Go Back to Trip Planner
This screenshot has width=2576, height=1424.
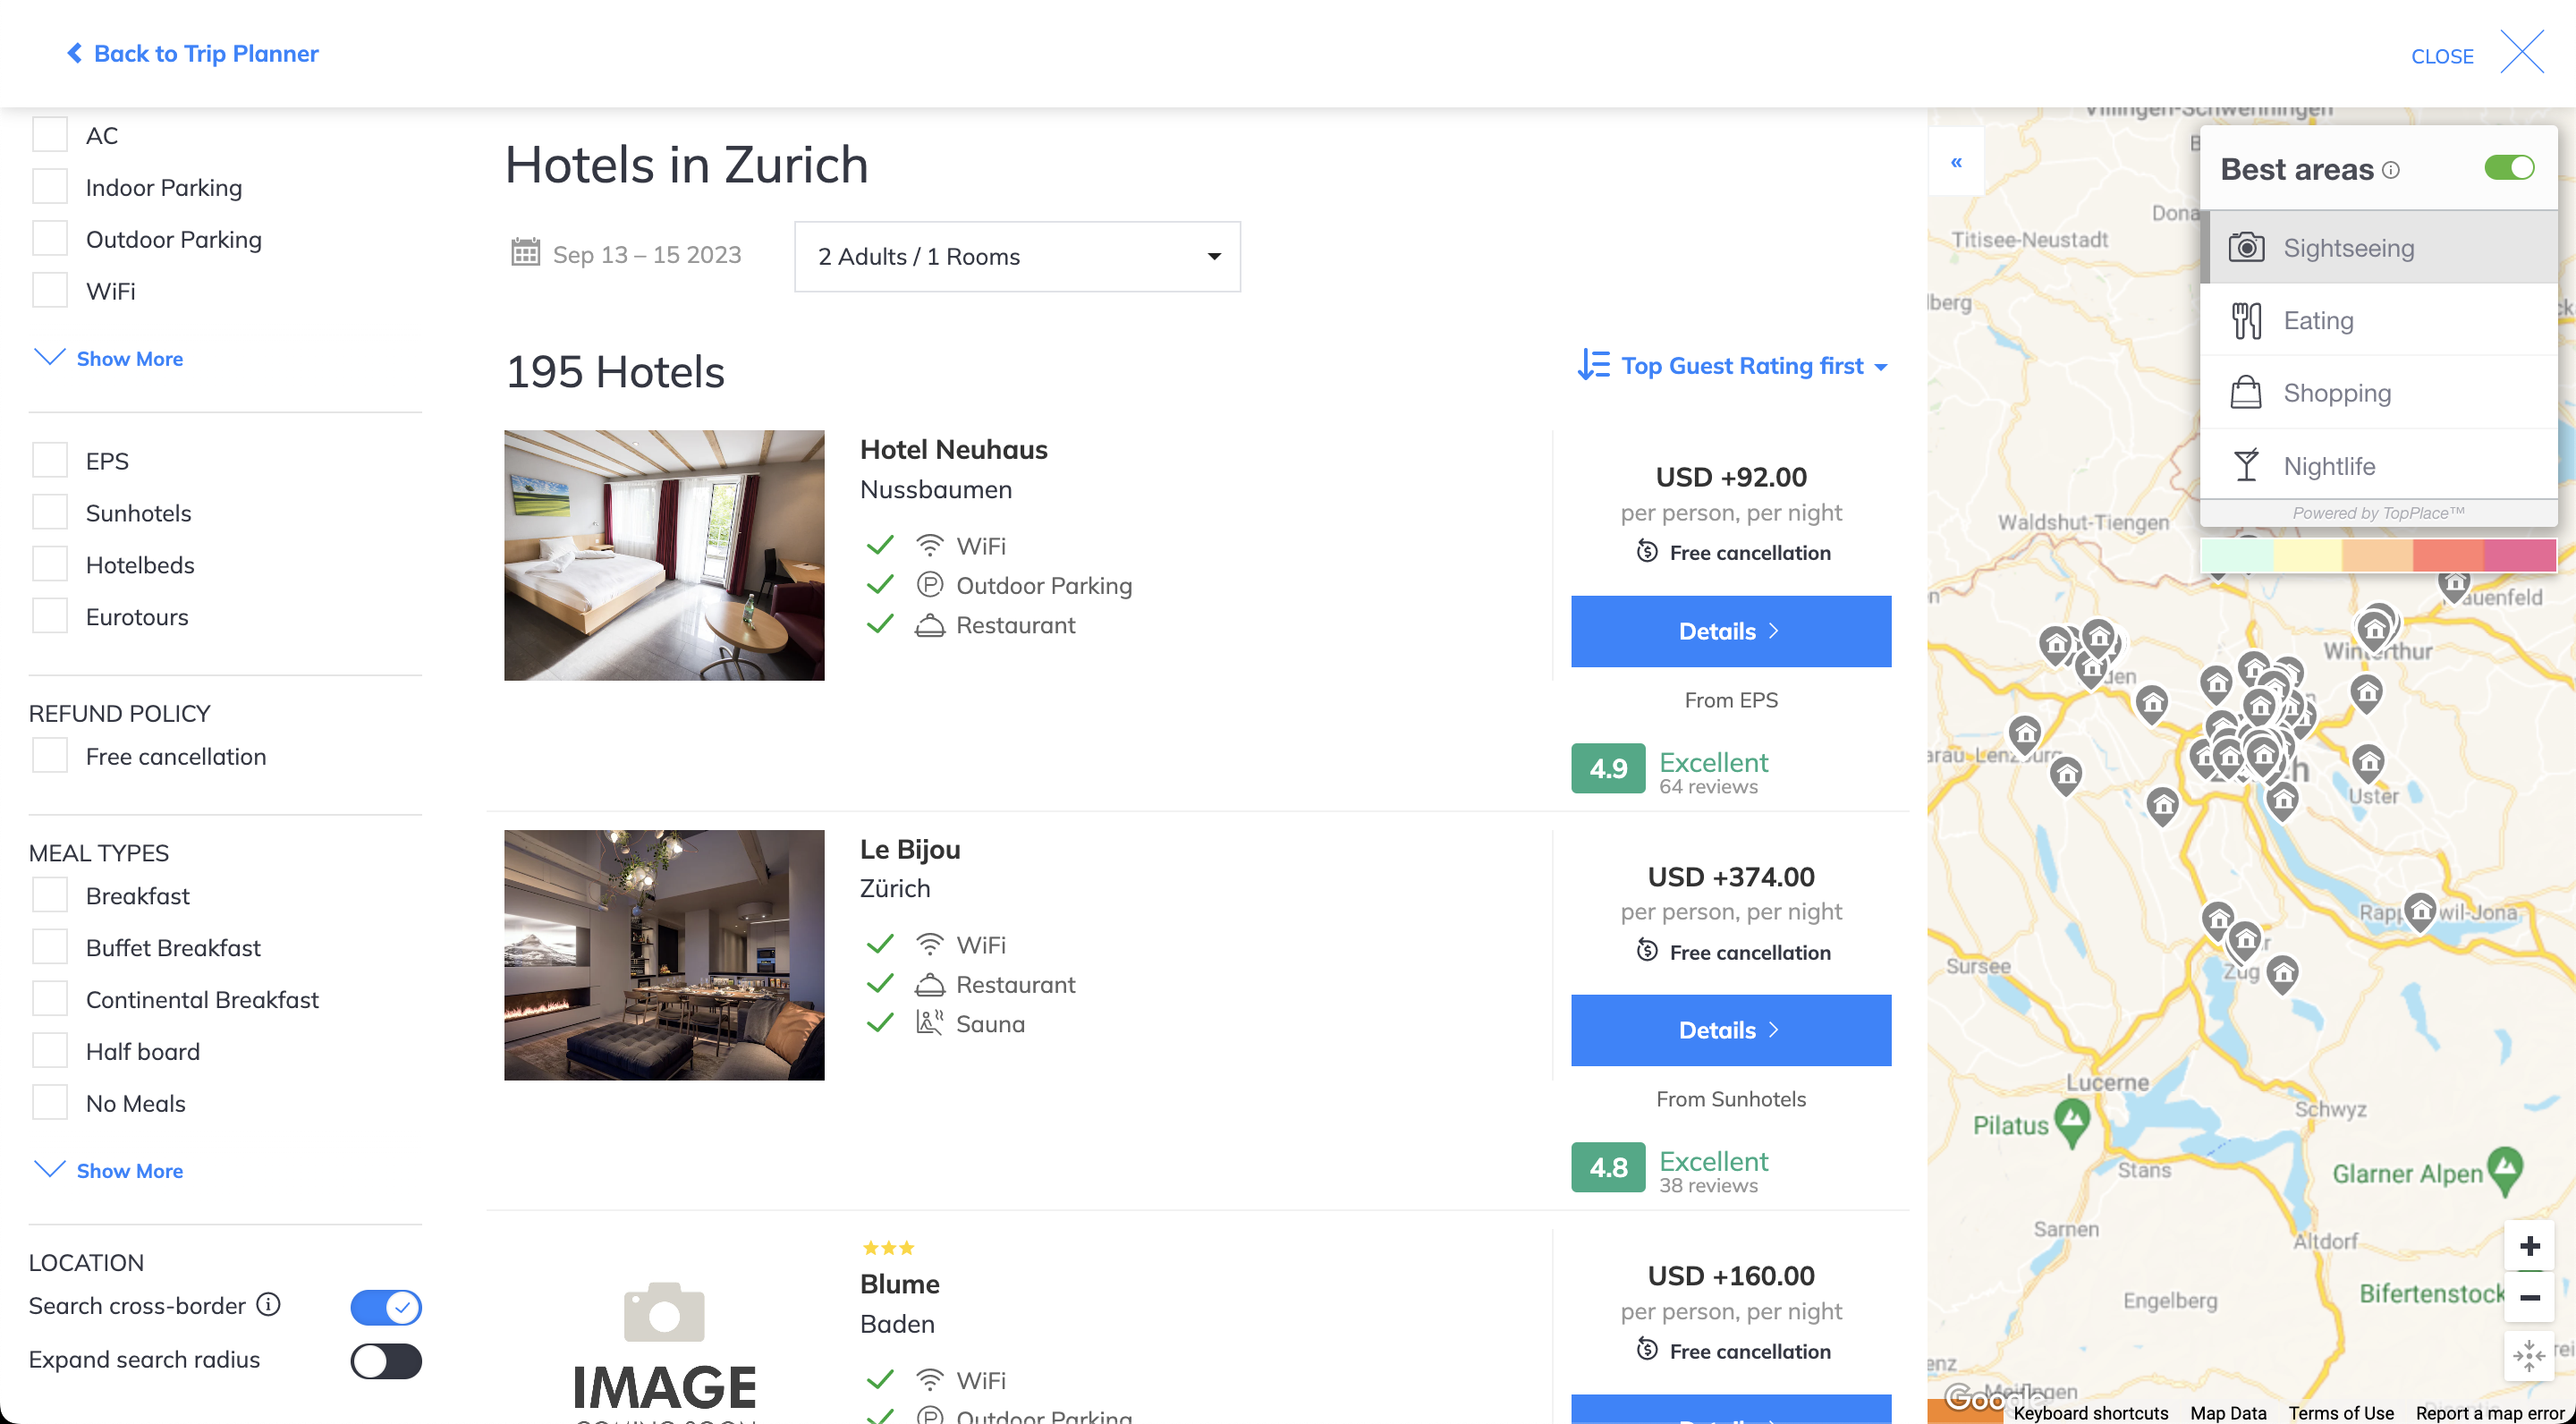click(x=193, y=53)
